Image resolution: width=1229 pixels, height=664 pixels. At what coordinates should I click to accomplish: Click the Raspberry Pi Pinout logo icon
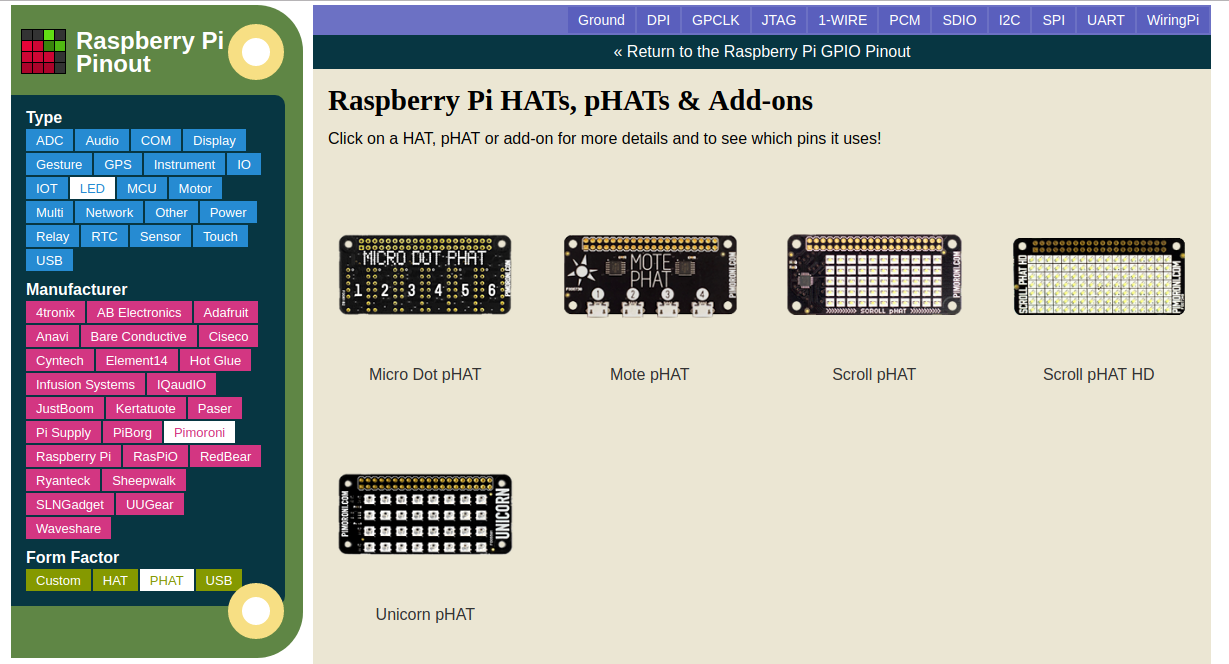(44, 52)
